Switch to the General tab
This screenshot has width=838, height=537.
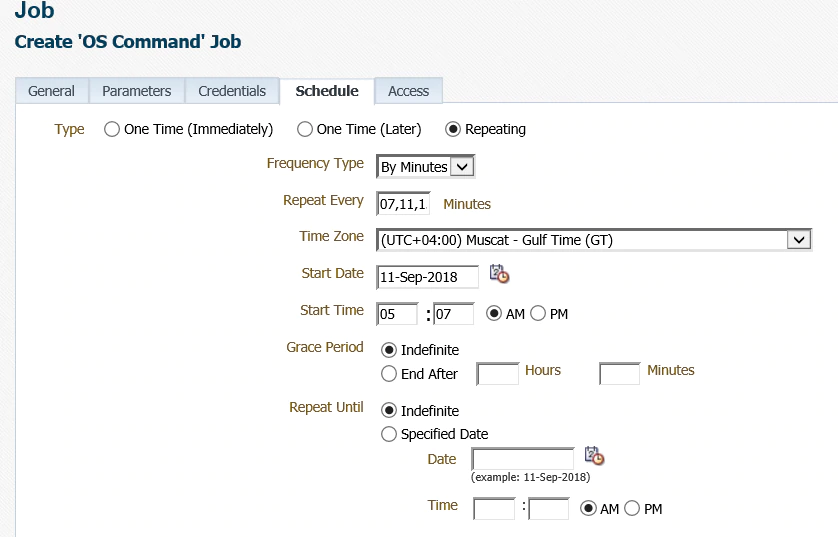pyautogui.click(x=52, y=91)
